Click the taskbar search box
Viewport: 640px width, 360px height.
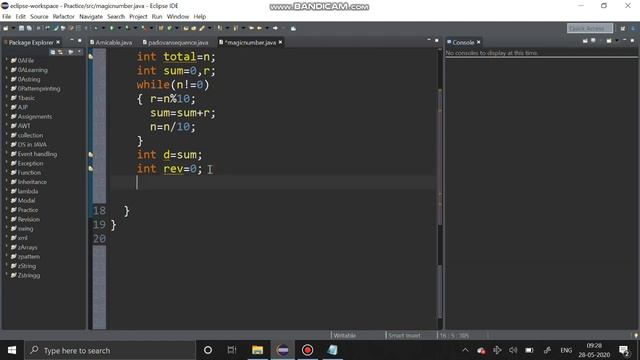coord(110,350)
